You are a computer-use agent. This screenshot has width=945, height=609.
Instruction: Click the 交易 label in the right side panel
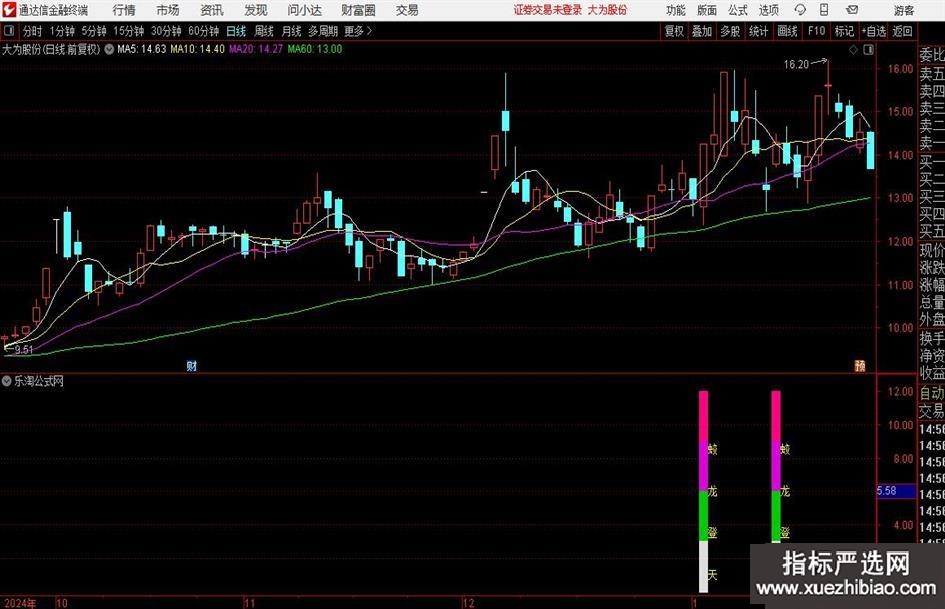932,411
